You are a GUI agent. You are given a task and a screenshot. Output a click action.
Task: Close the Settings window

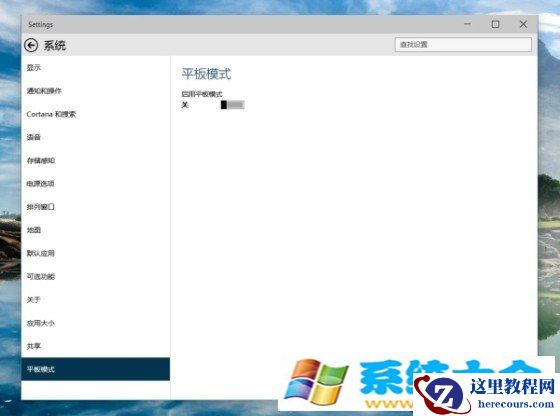[523, 24]
